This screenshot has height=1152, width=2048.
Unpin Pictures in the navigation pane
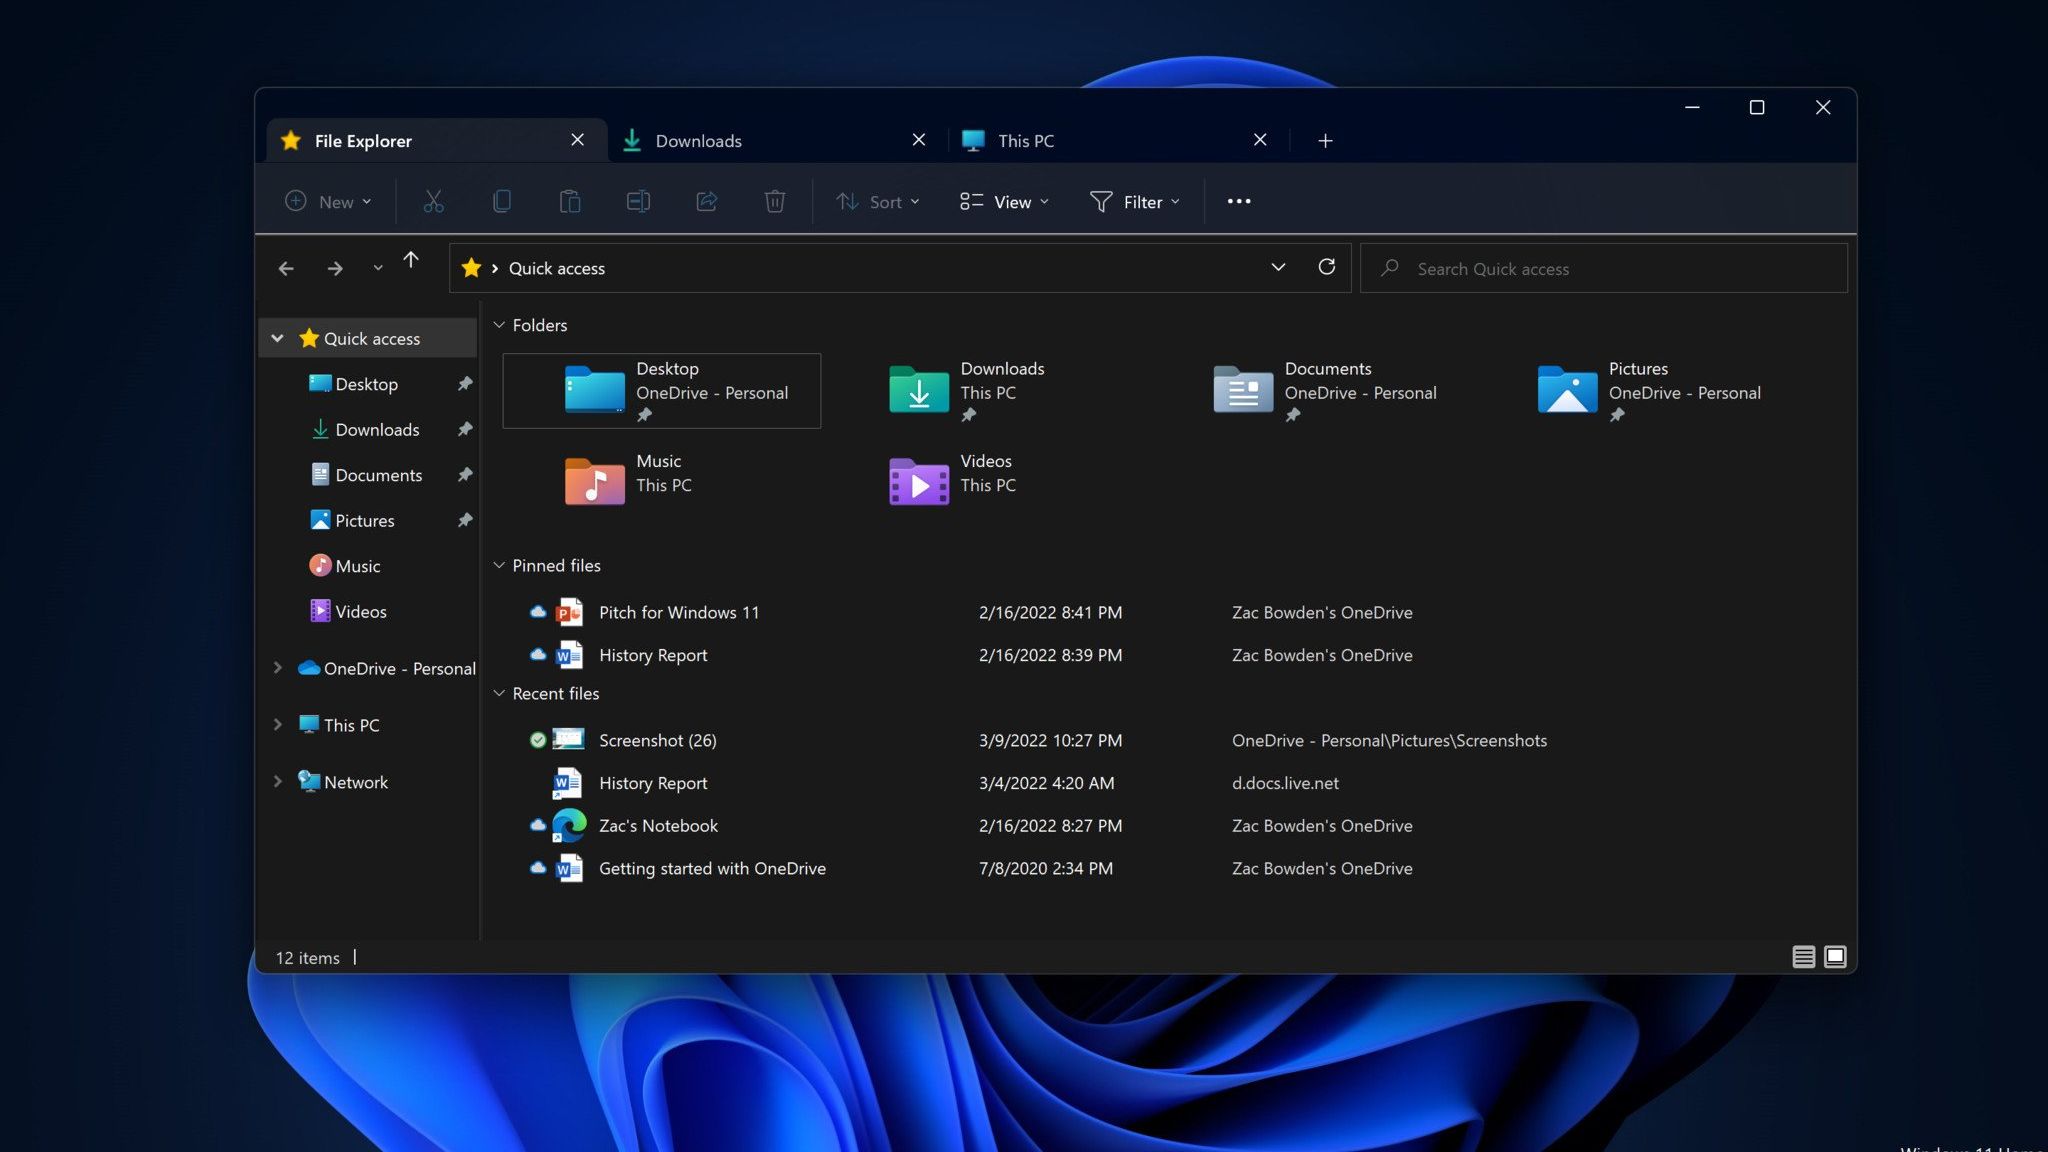465,520
